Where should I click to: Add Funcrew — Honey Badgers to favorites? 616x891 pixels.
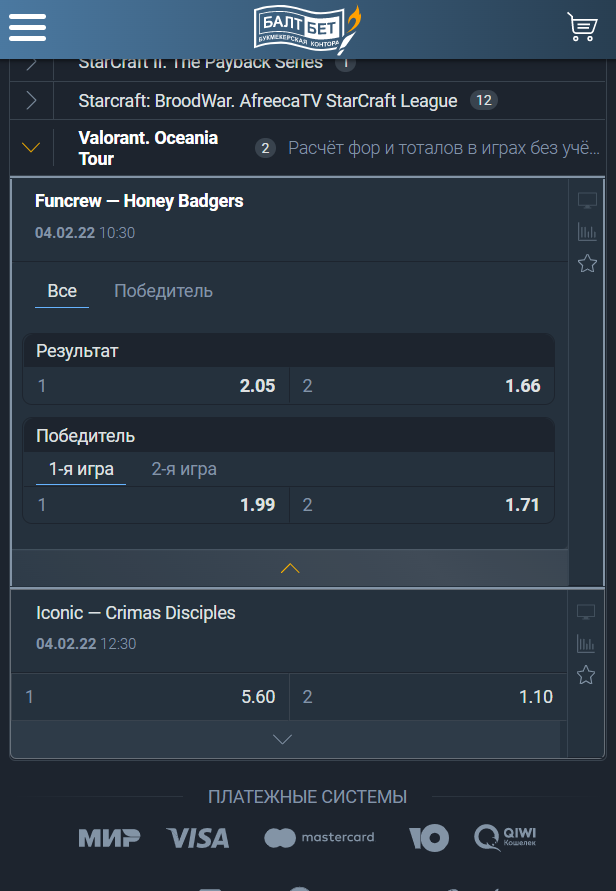(587, 263)
